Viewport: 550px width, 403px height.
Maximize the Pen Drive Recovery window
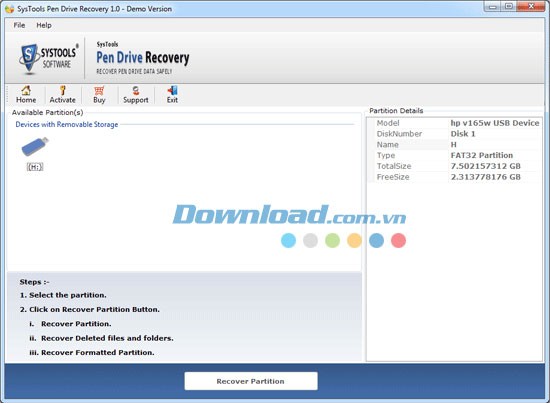pyautogui.click(x=508, y=6)
